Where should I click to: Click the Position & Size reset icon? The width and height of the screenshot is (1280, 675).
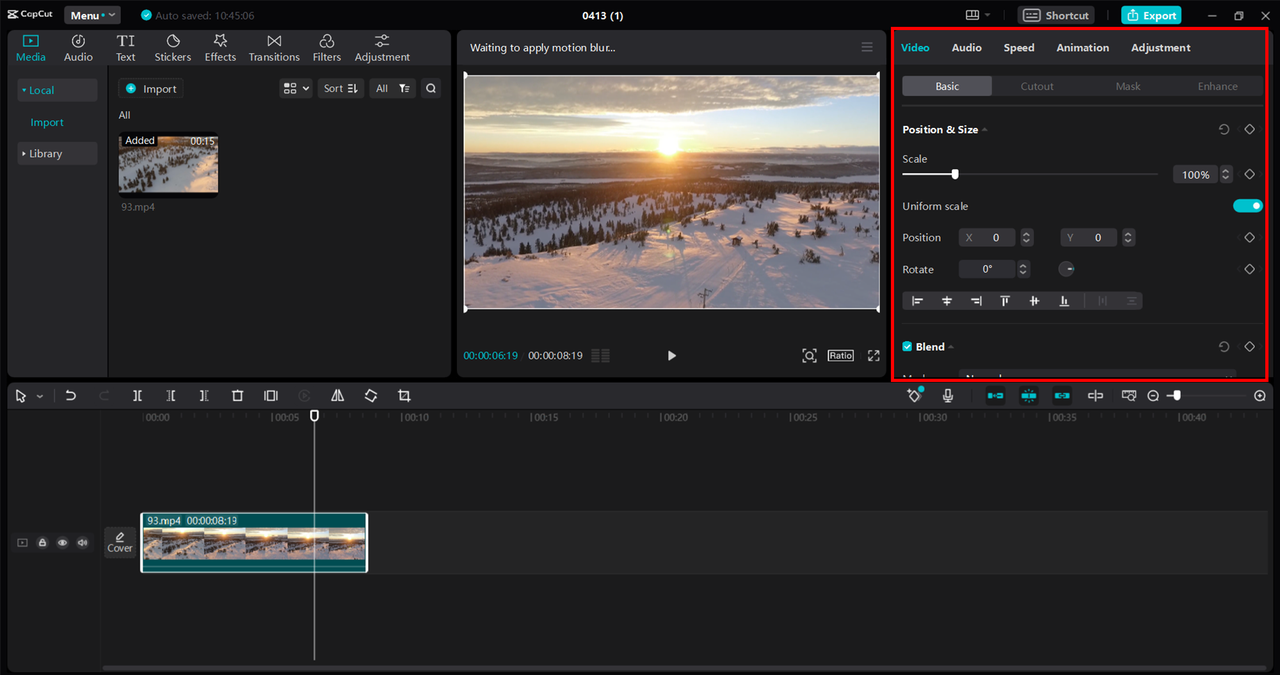1224,130
